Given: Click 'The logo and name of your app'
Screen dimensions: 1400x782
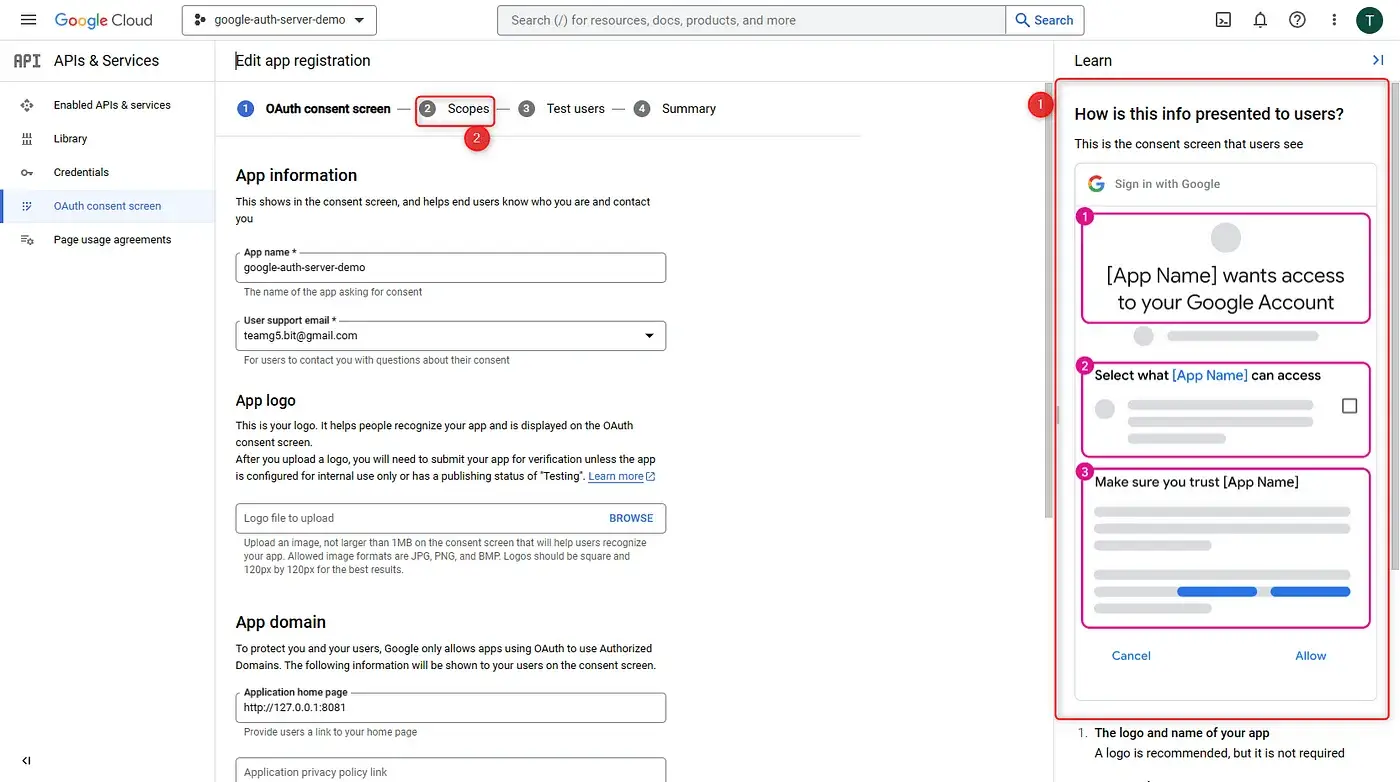Looking at the screenshot, I should (x=1182, y=733).
